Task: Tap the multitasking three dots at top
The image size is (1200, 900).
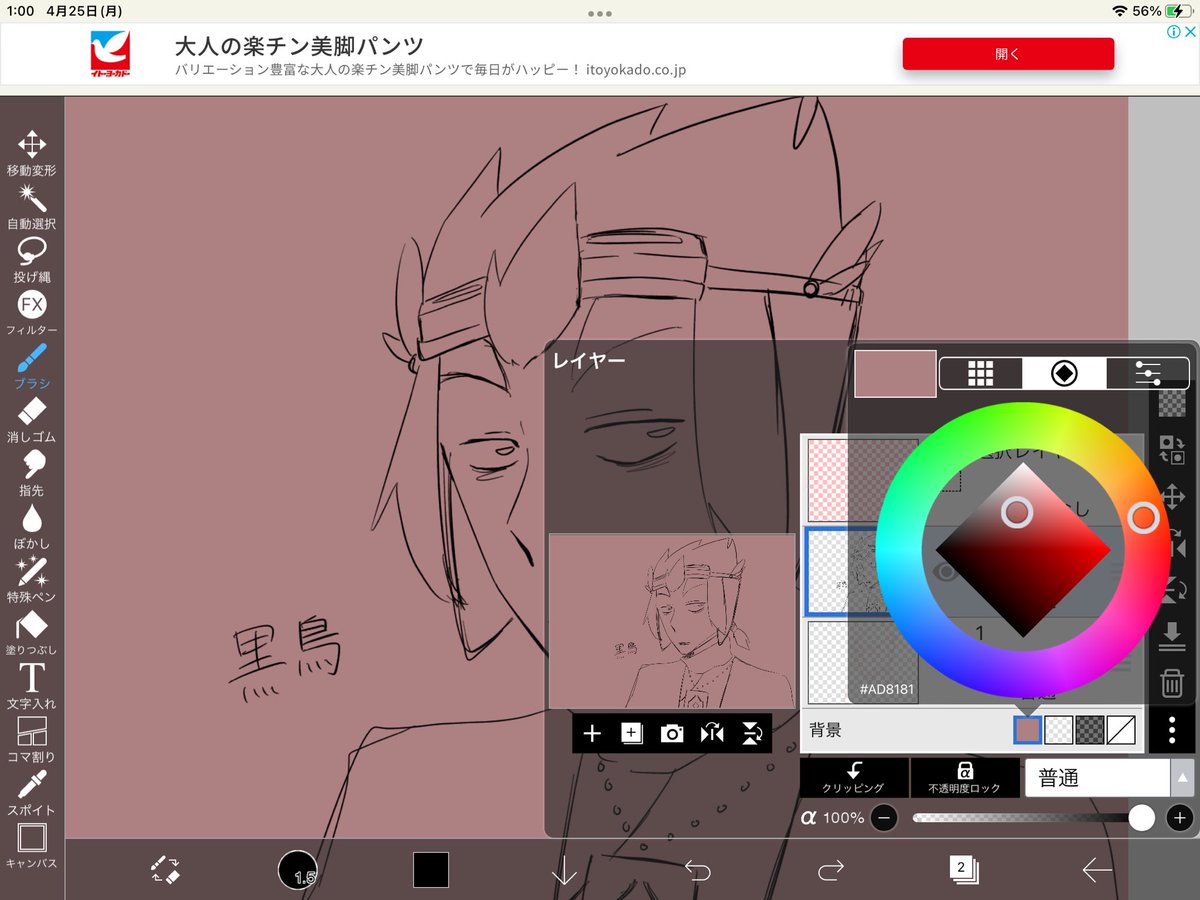Action: click(x=600, y=13)
